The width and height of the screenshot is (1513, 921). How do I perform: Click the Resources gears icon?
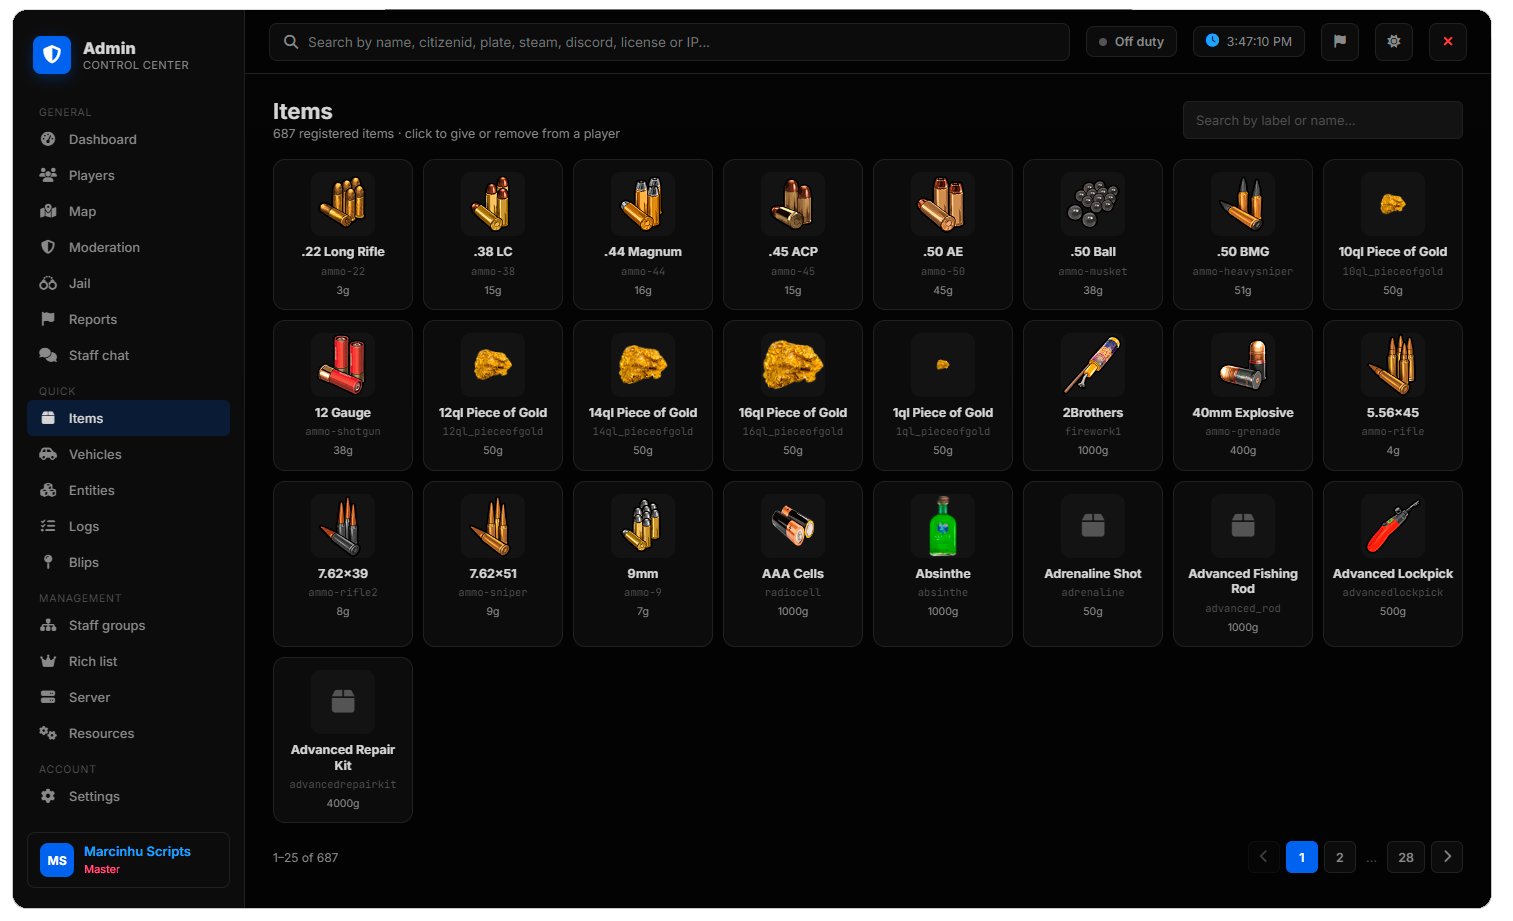pyautogui.click(x=48, y=733)
